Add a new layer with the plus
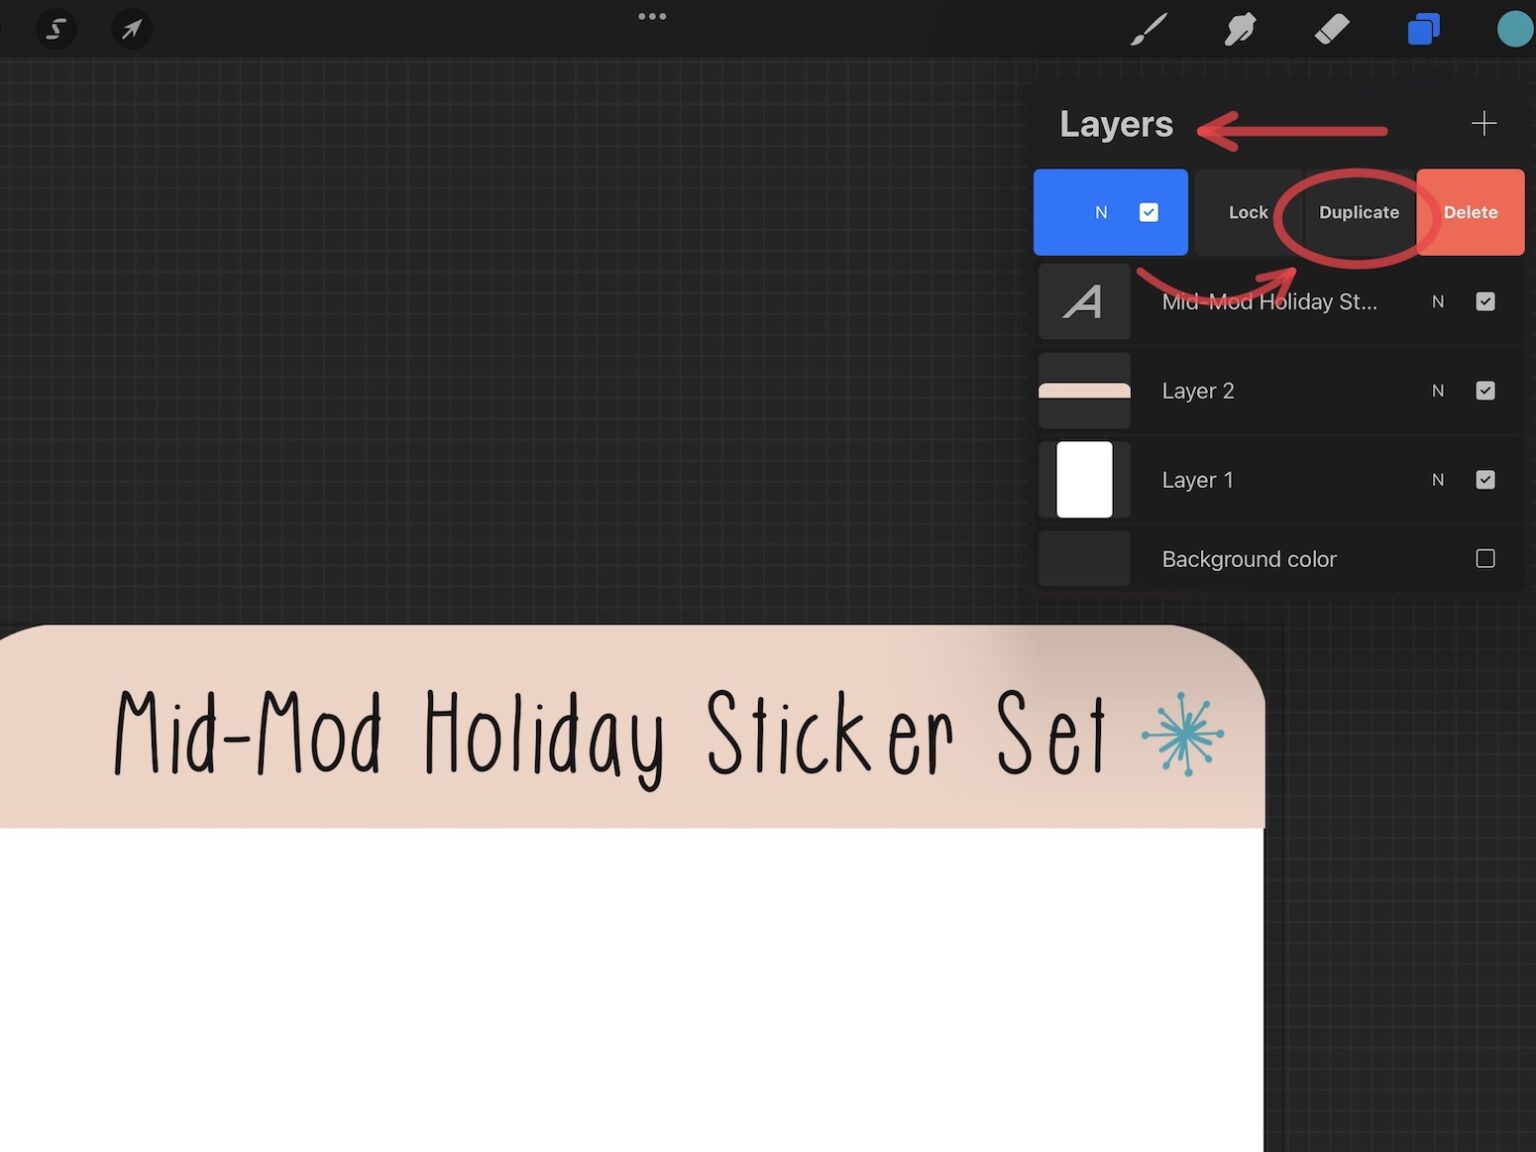 [x=1484, y=123]
